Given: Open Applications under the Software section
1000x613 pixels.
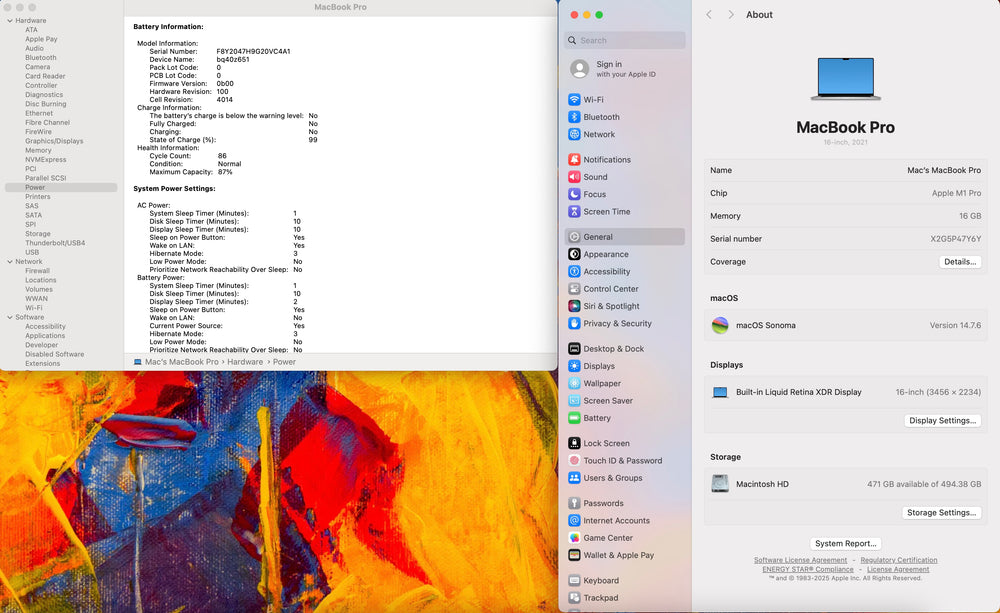Looking at the screenshot, I should tap(45, 336).
